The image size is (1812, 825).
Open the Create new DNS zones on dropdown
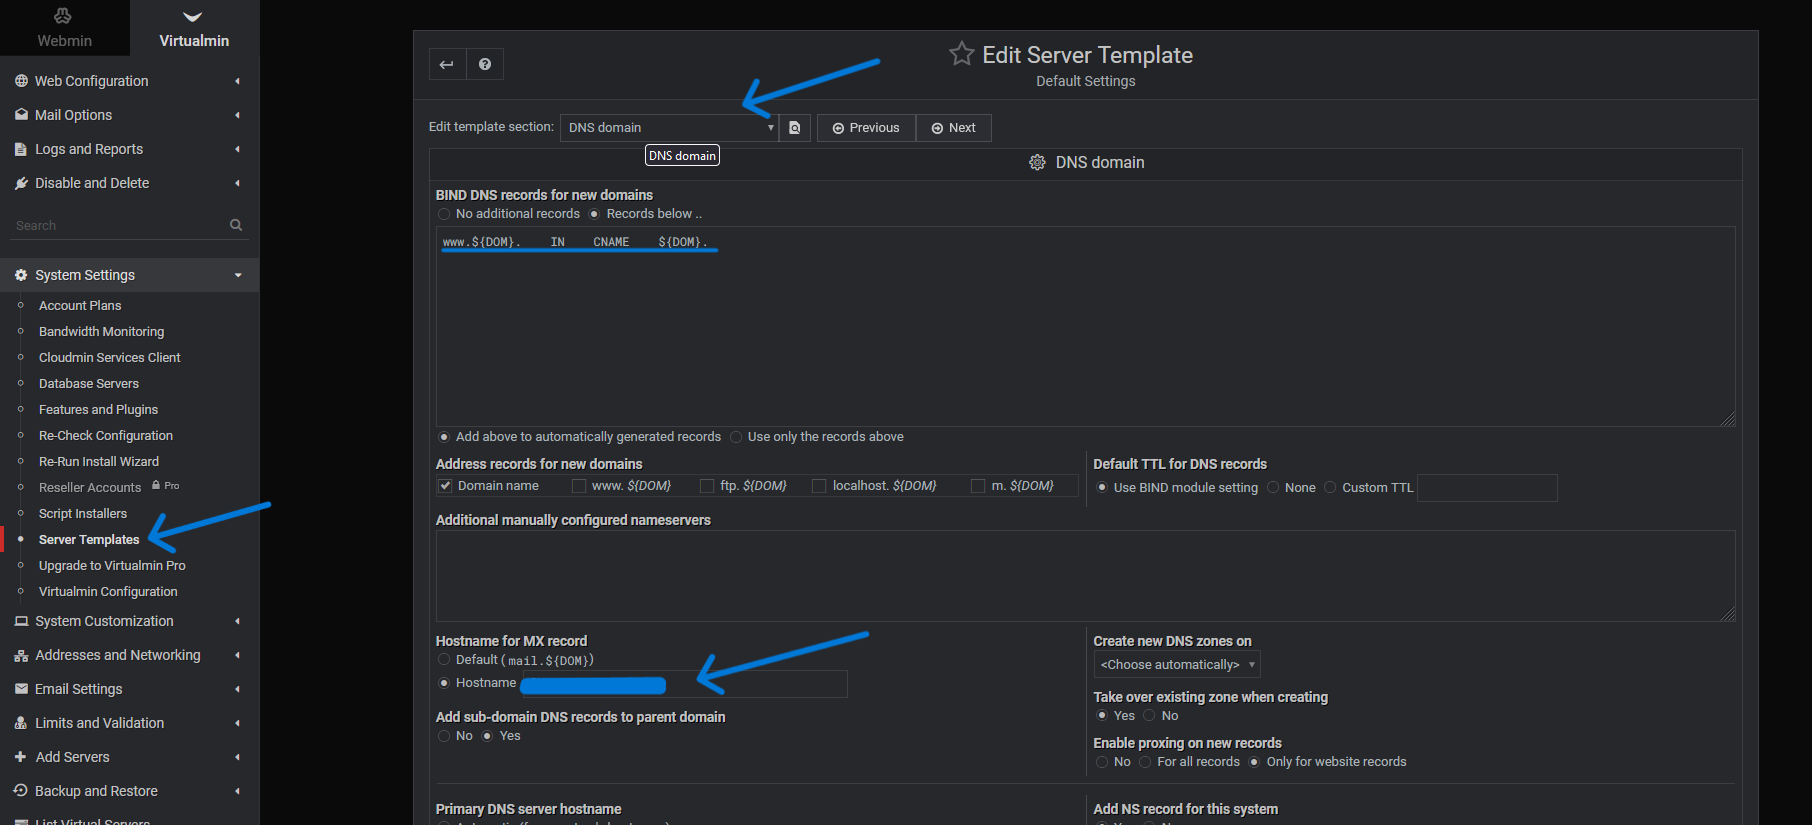[x=1177, y=665]
